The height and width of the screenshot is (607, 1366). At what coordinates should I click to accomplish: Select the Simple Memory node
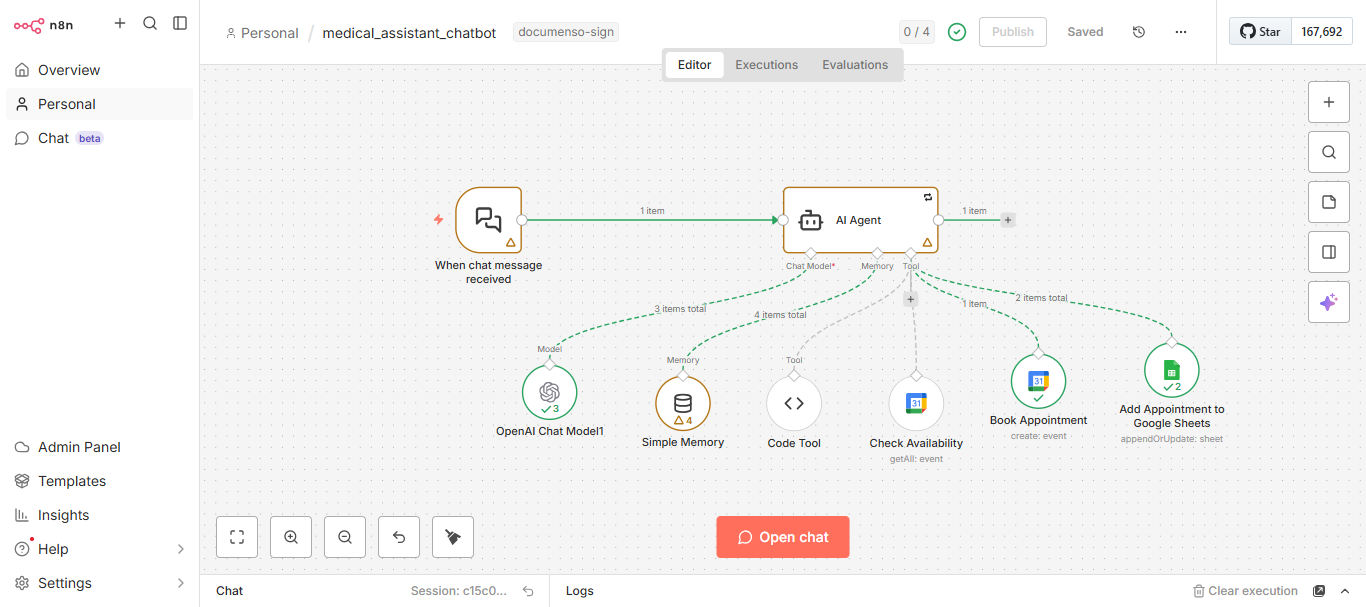click(x=682, y=403)
